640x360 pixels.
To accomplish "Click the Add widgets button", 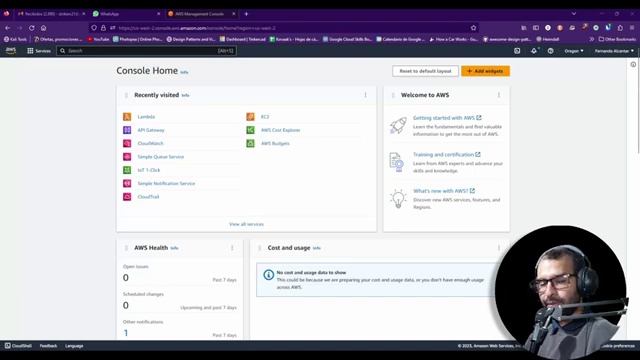I will (x=485, y=71).
